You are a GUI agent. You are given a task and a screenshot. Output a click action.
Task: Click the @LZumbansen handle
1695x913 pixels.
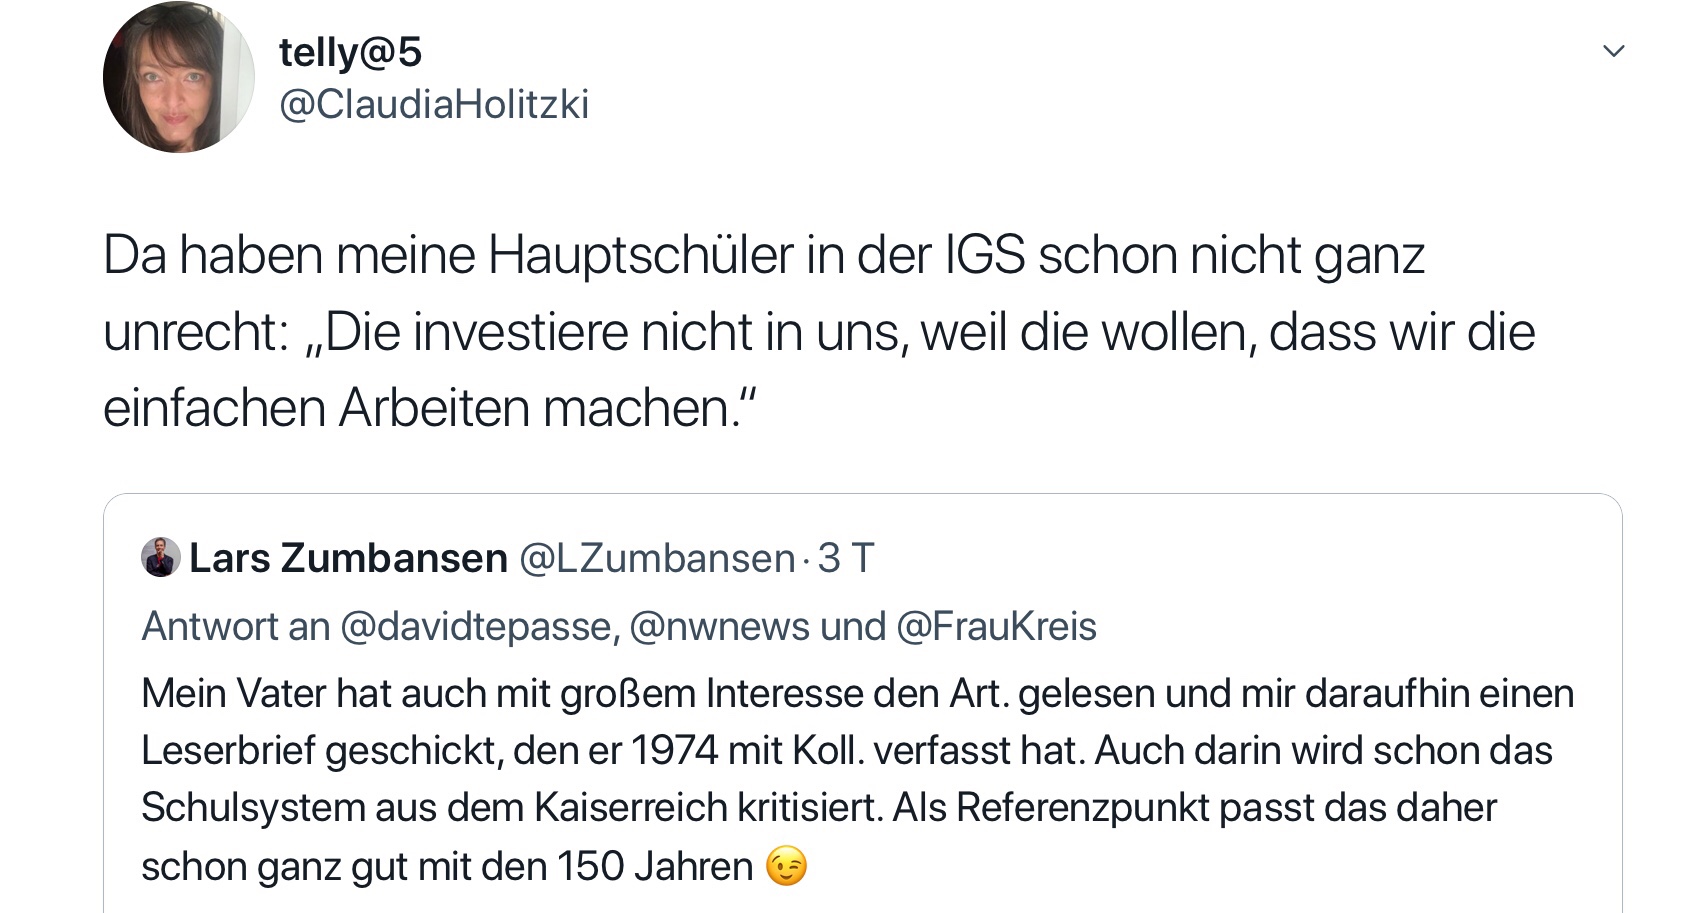tap(656, 558)
